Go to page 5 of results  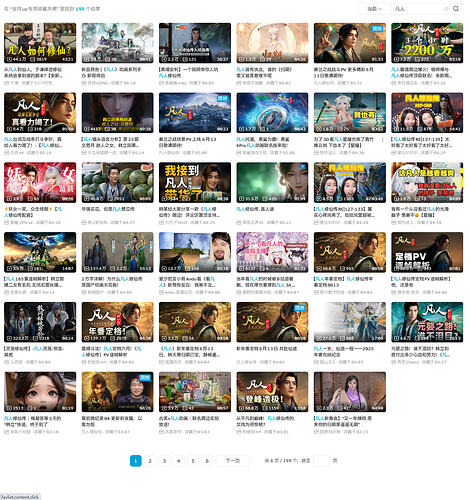click(x=193, y=461)
